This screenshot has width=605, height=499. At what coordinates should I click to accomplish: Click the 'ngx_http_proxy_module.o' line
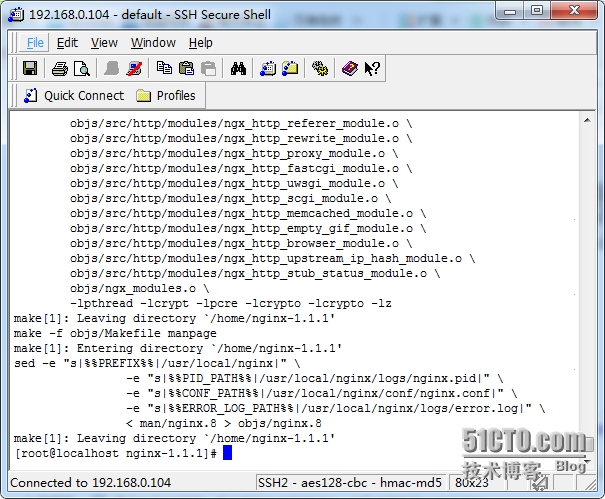click(x=234, y=153)
